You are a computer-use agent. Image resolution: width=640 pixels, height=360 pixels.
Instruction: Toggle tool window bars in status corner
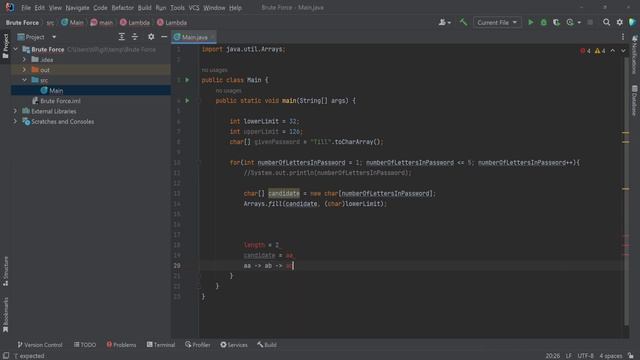point(6,356)
